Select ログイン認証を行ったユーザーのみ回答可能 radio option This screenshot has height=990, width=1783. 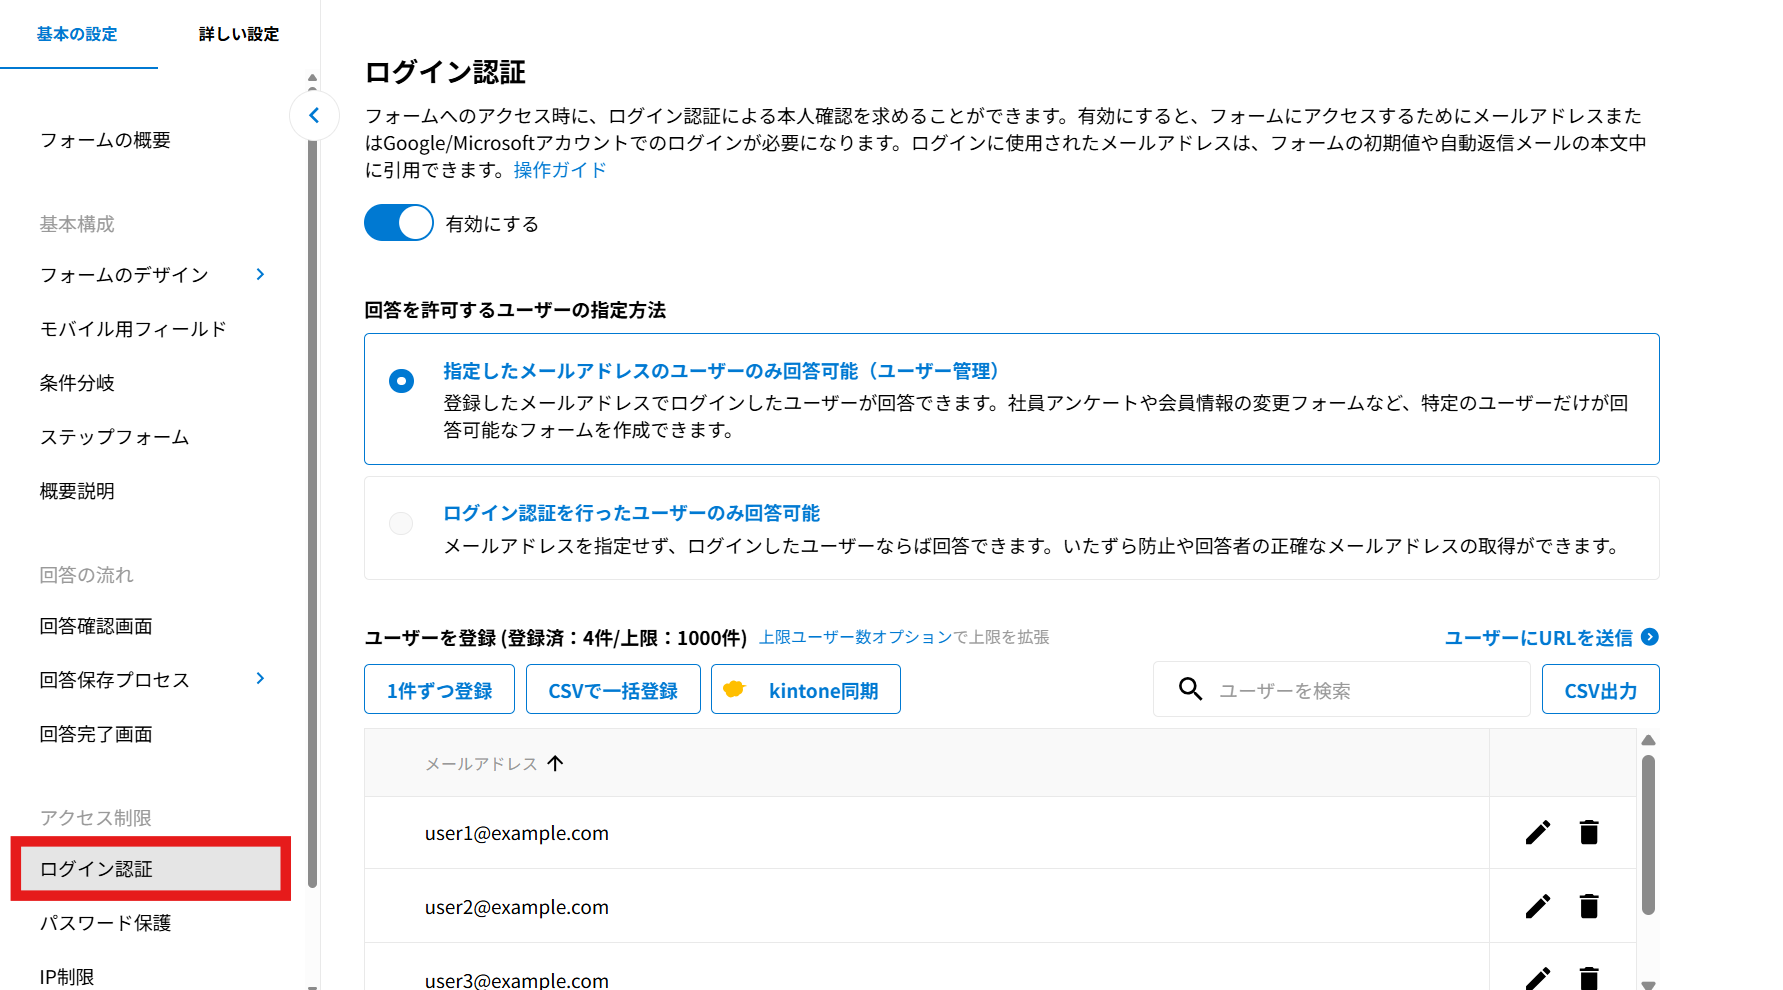tap(401, 524)
